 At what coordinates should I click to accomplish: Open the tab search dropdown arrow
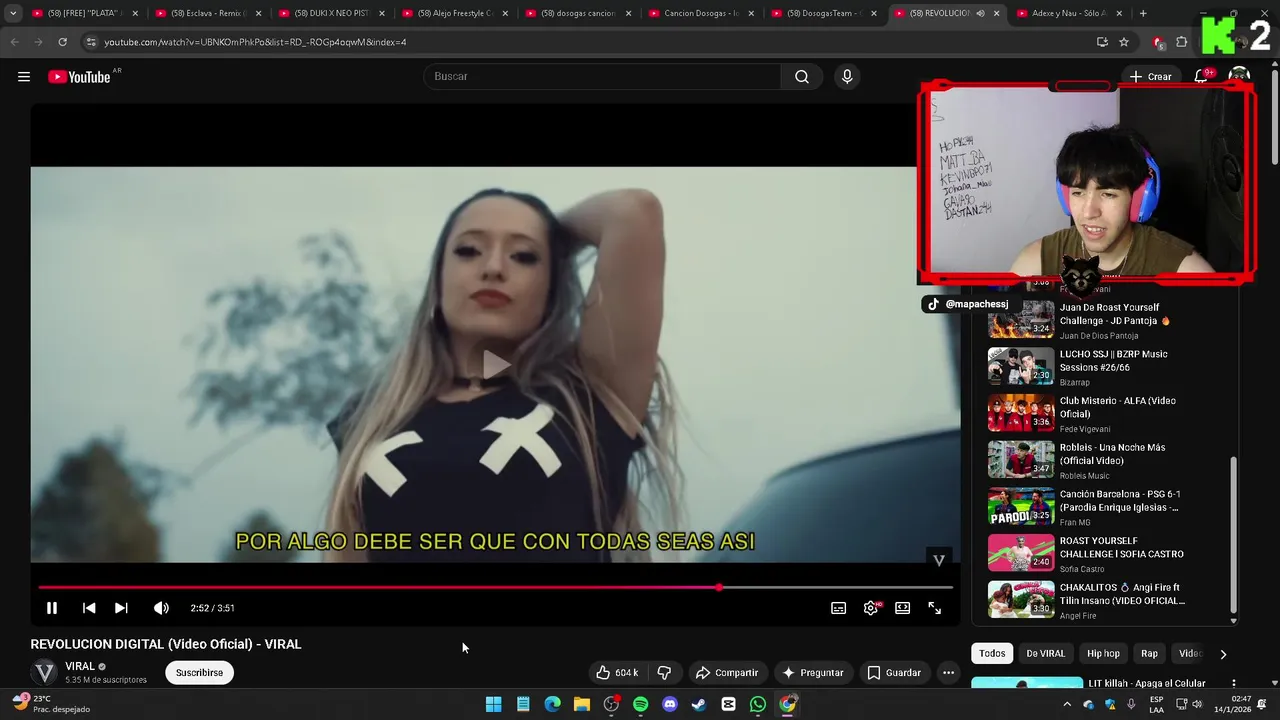coord(13,13)
